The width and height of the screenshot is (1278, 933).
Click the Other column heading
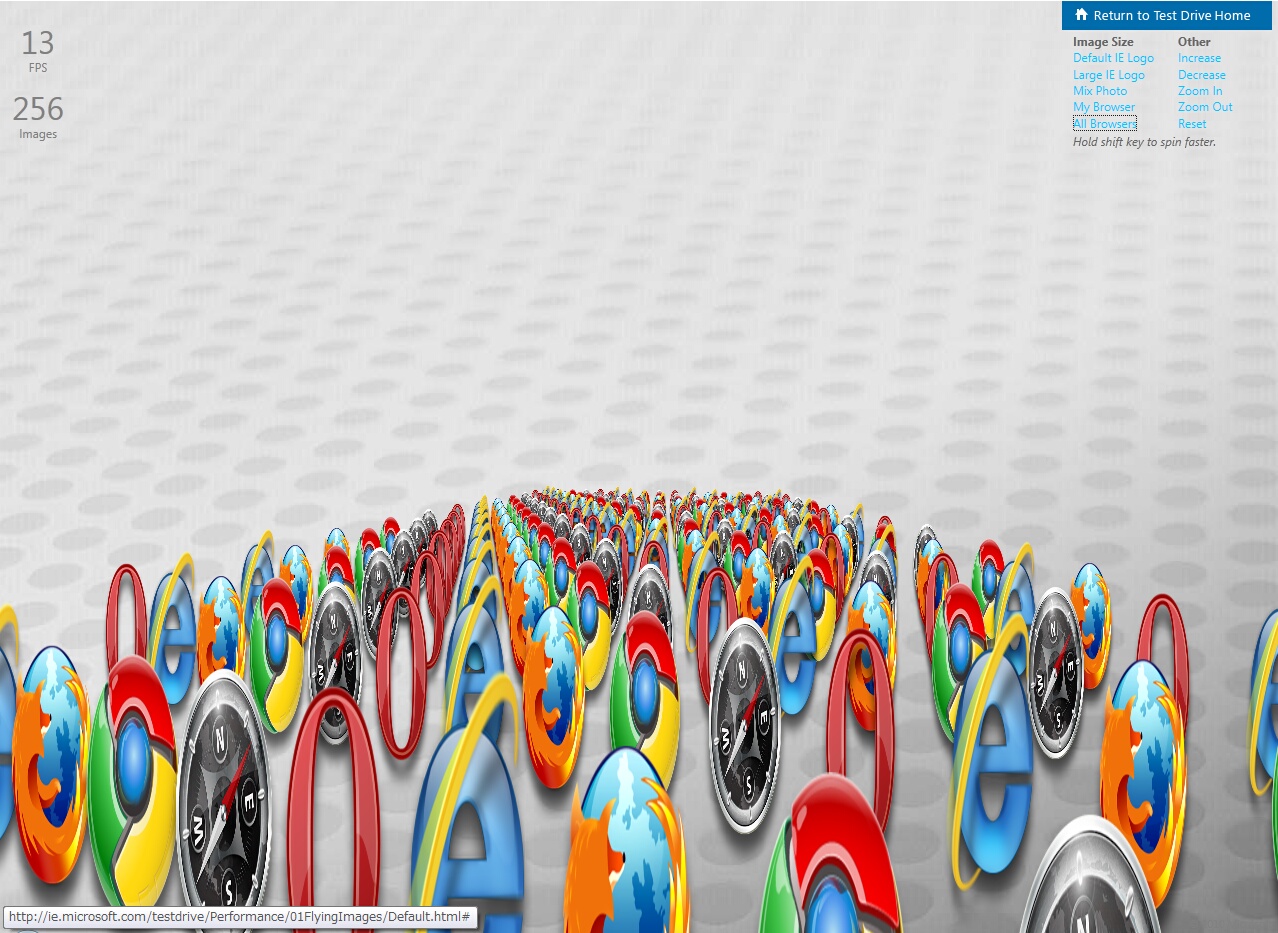click(1194, 42)
